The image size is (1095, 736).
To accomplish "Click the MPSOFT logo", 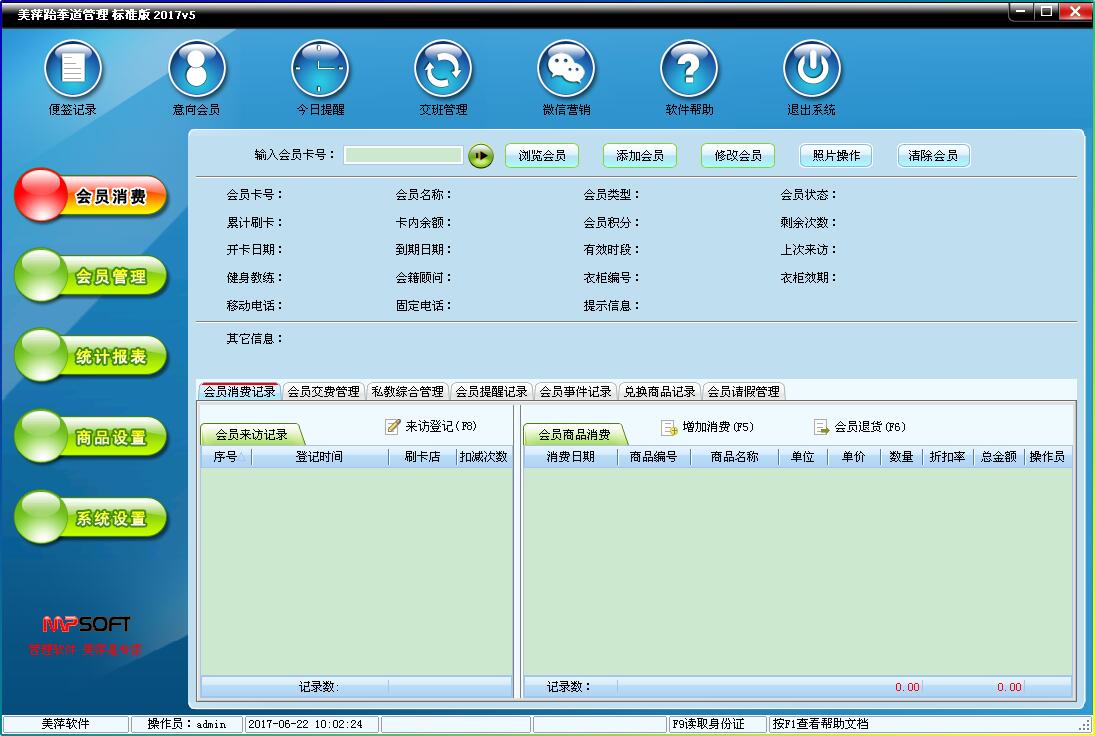I will click(87, 624).
